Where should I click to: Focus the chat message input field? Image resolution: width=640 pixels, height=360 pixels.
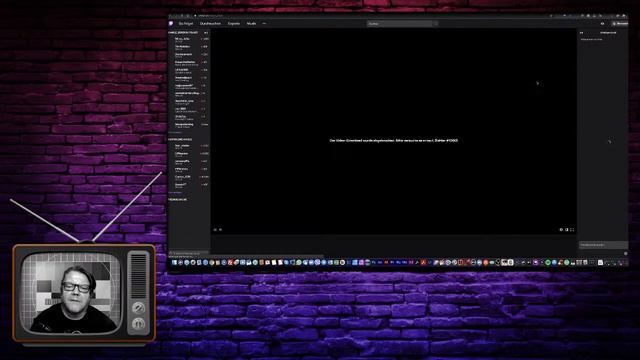point(603,245)
